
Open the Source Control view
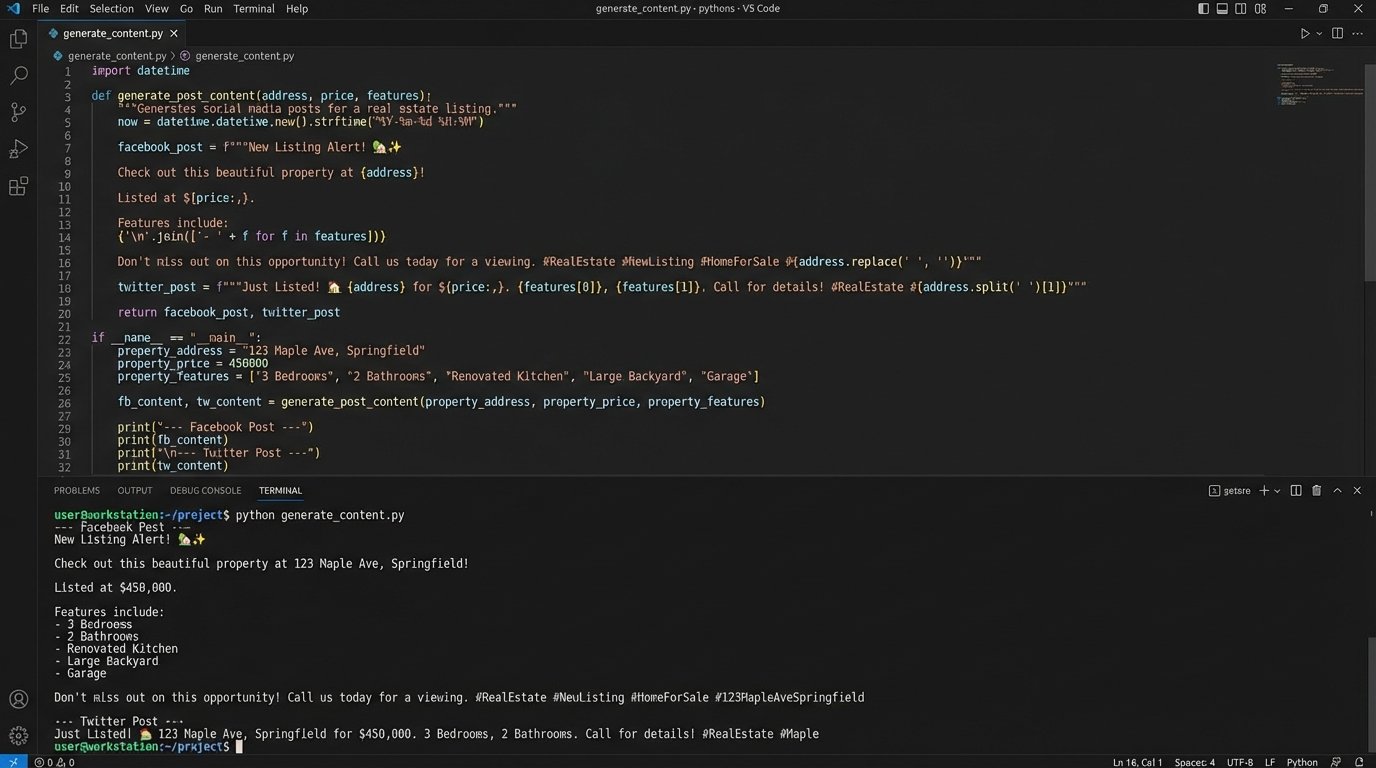click(18, 111)
